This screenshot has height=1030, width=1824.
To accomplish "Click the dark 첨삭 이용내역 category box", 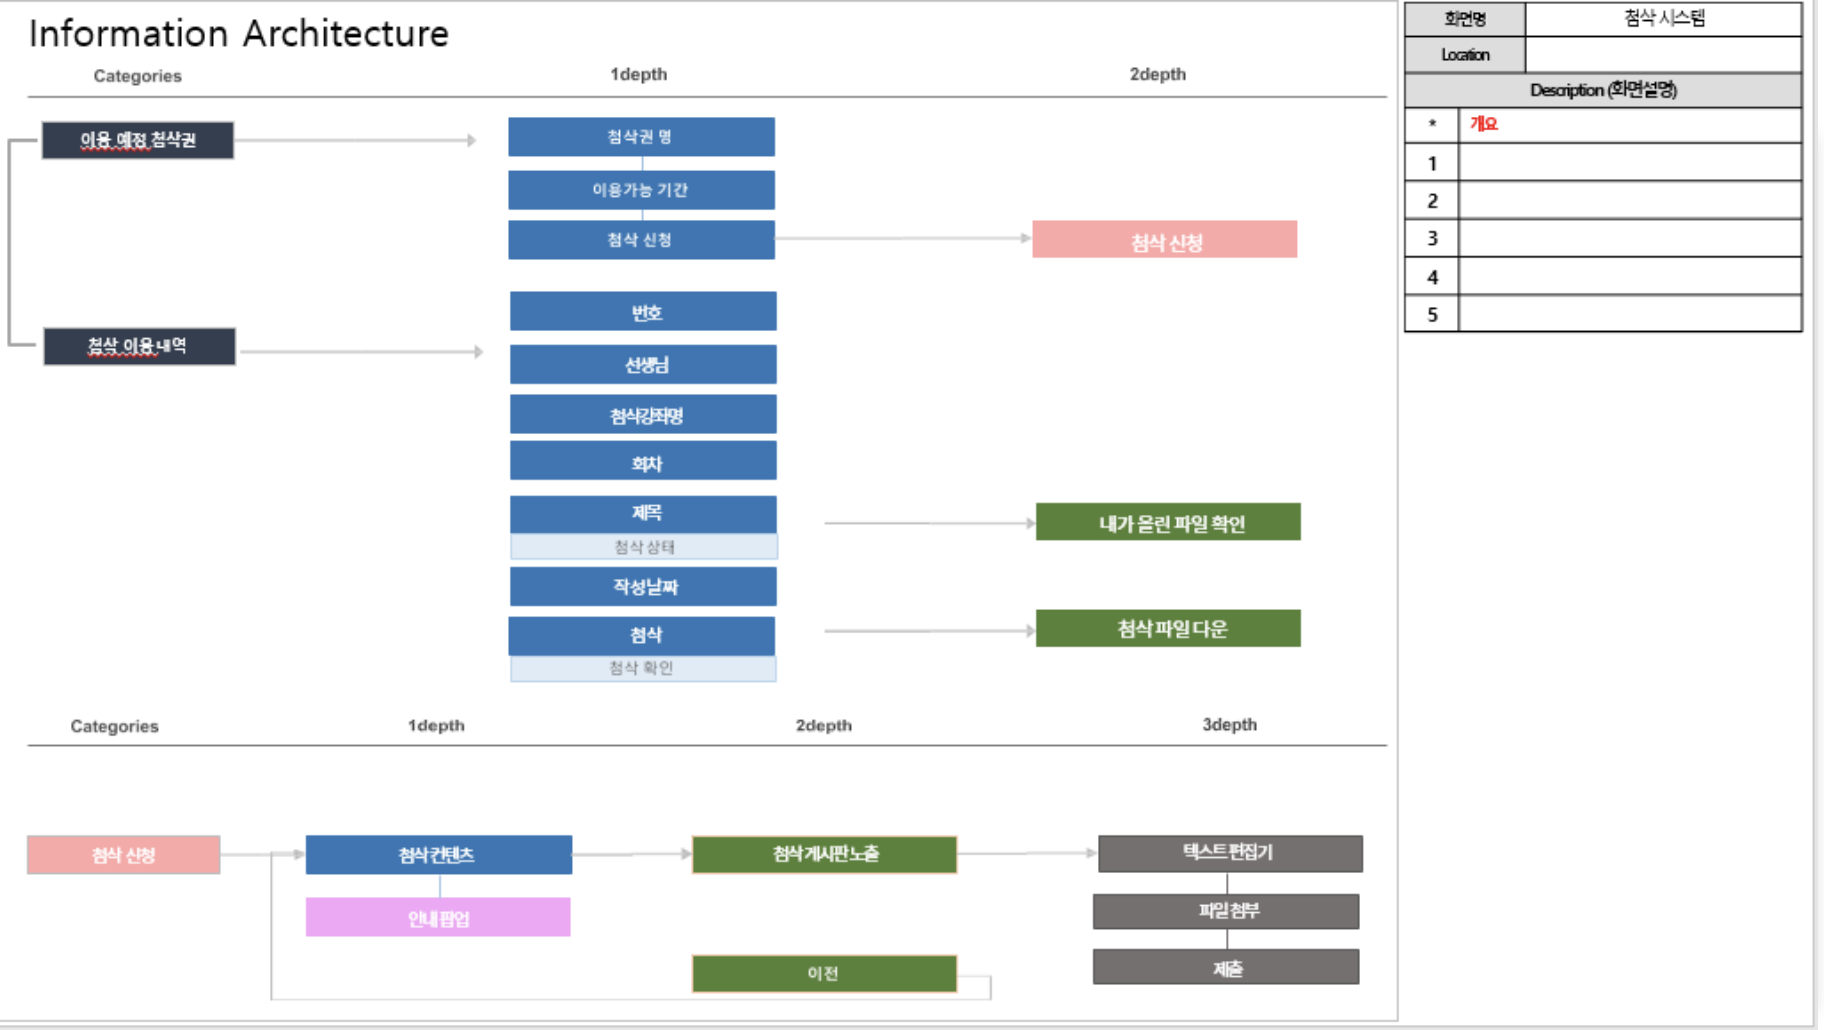I will (x=139, y=347).
